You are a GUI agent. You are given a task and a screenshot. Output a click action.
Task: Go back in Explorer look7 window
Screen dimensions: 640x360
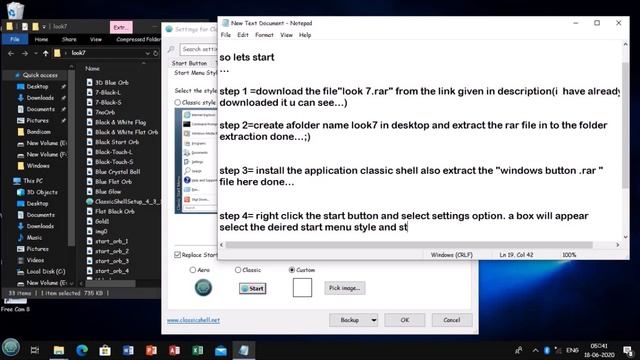[11, 53]
